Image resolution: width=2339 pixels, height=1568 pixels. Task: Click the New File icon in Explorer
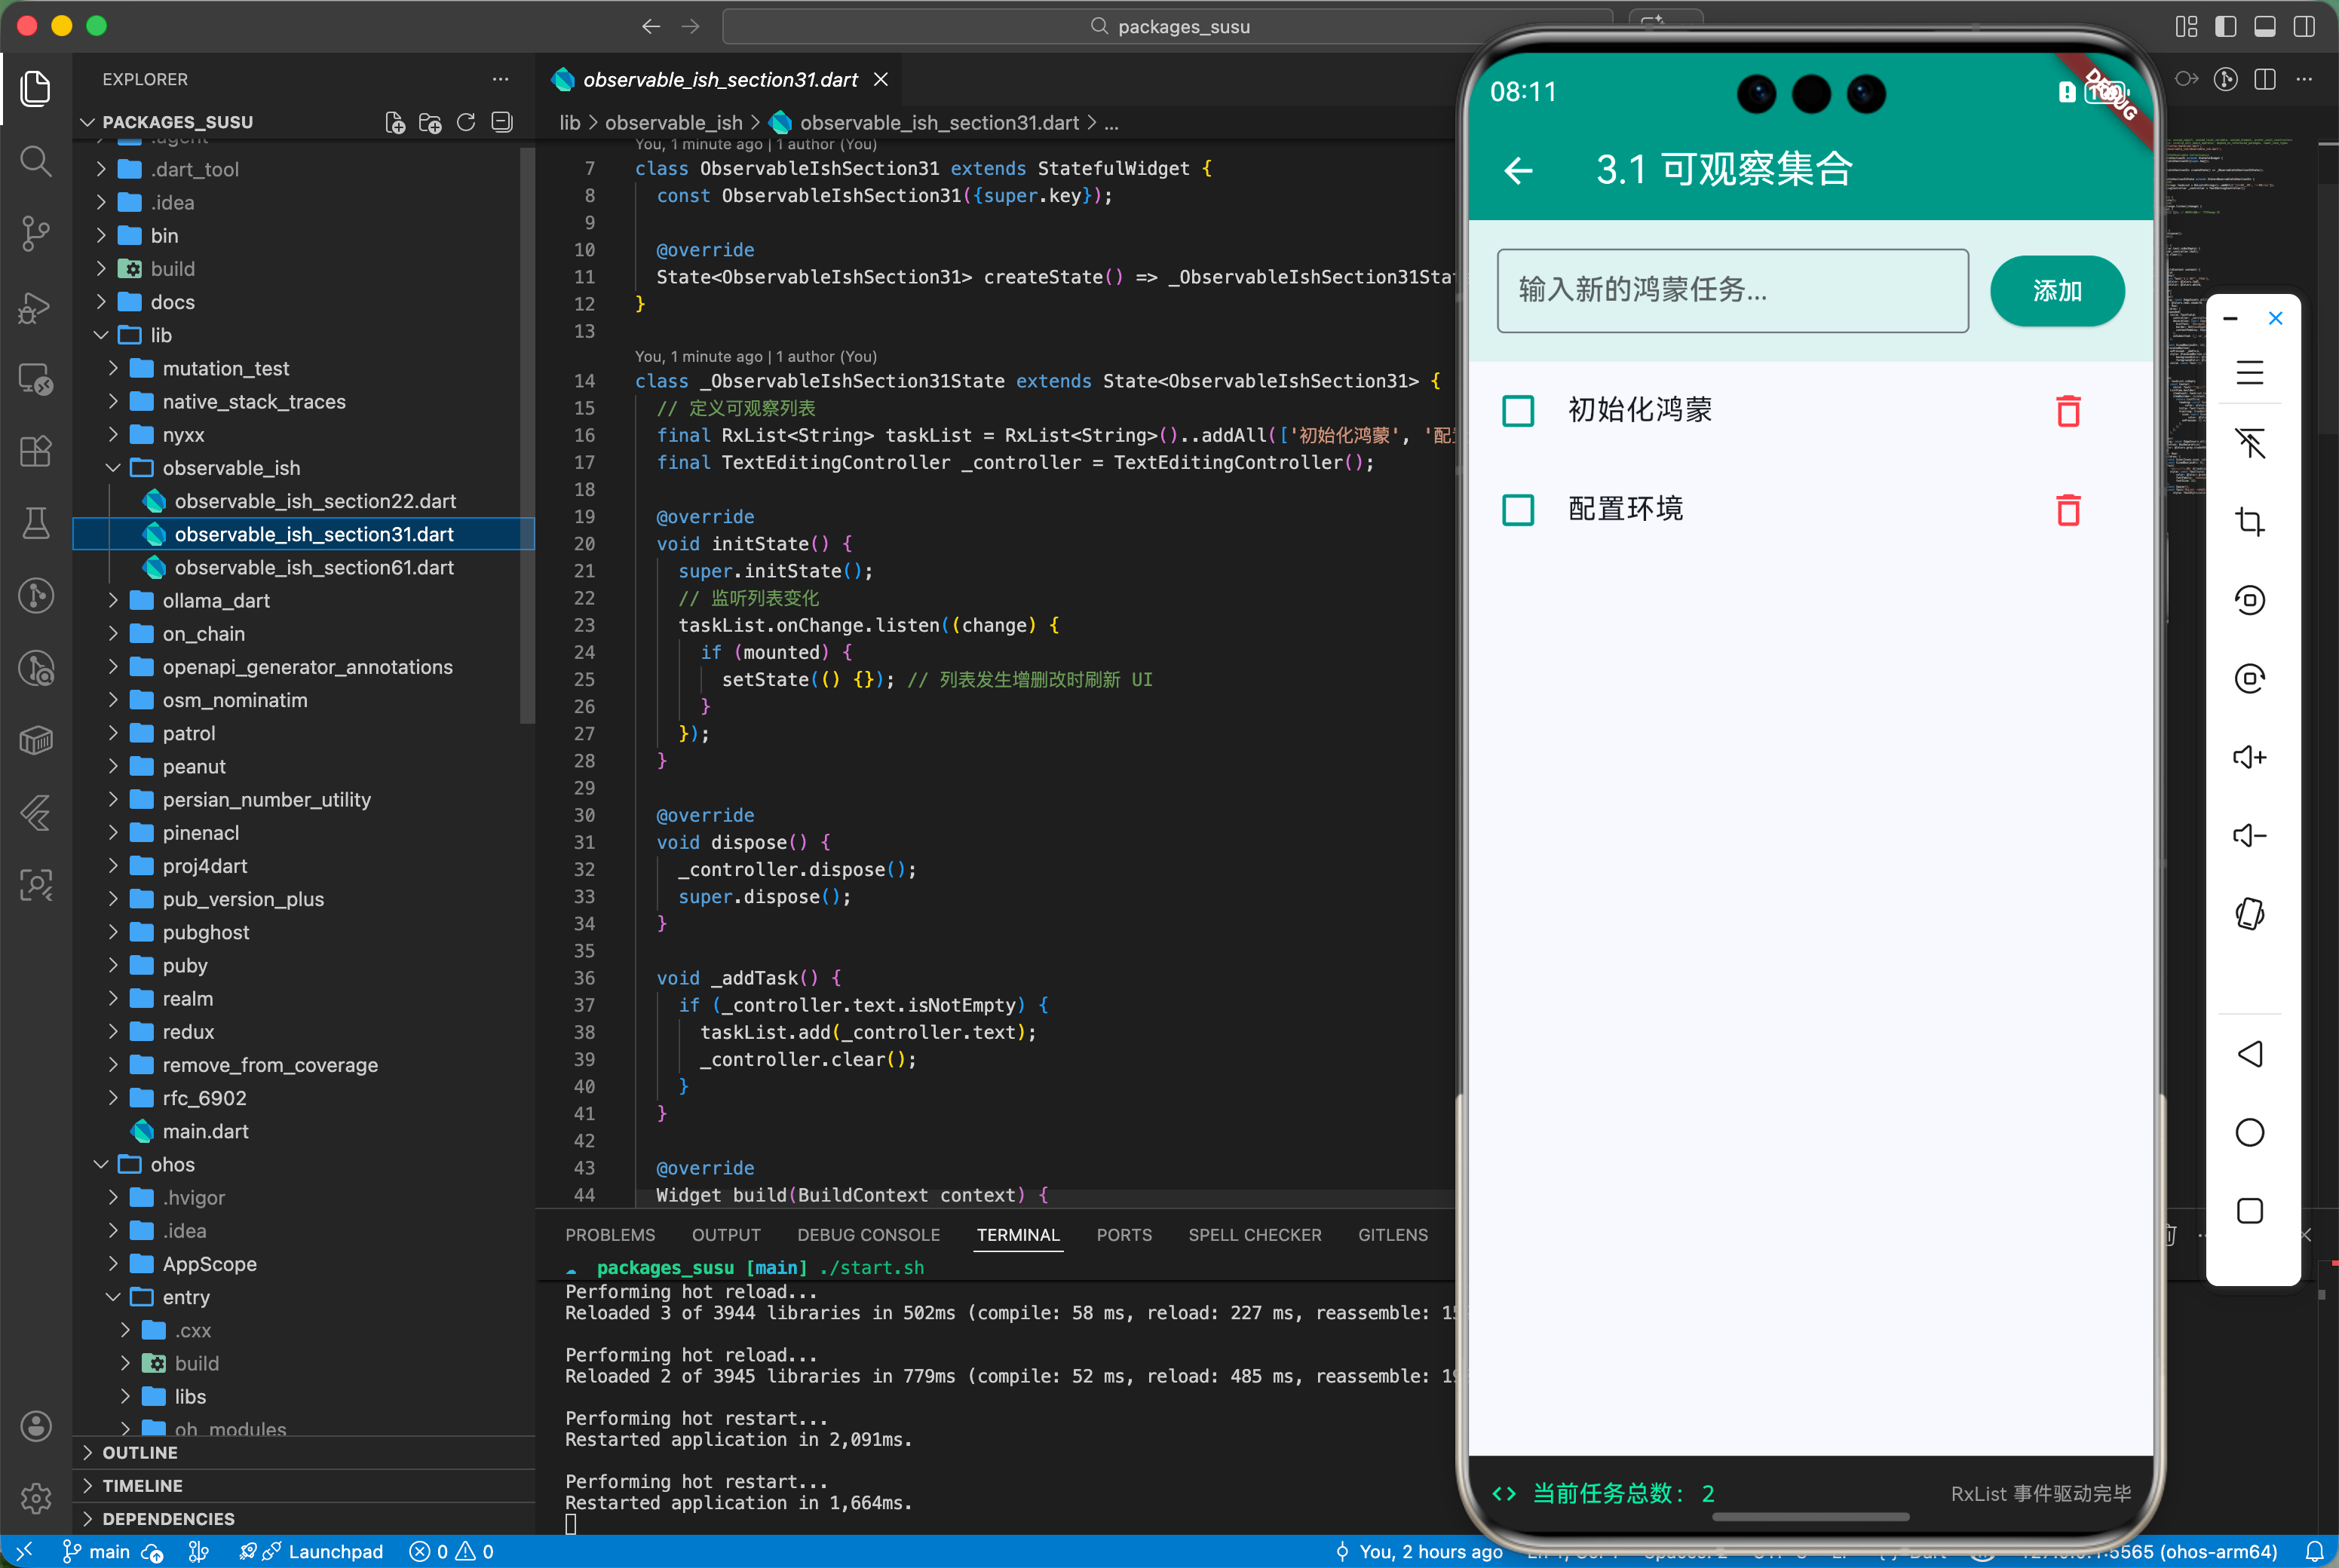pos(395,122)
